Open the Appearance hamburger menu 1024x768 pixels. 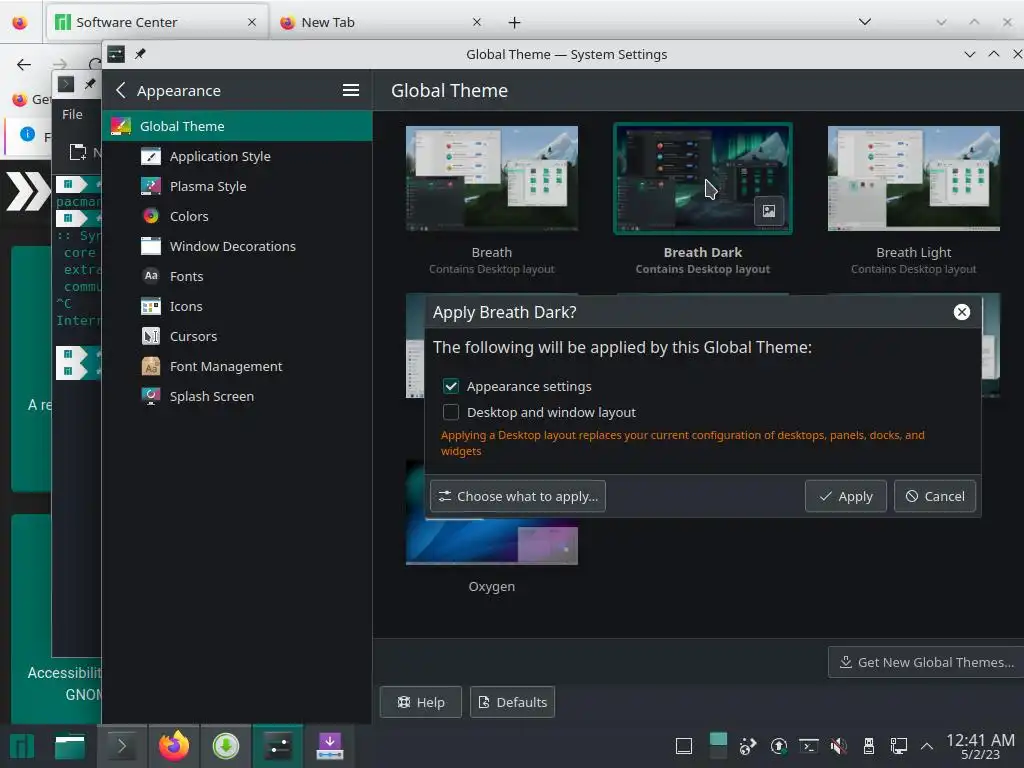click(x=351, y=90)
